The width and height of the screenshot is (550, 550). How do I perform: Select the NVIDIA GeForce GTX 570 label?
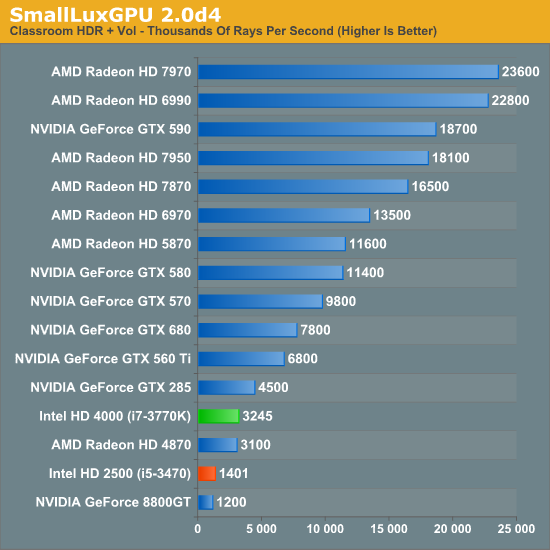tap(110, 301)
